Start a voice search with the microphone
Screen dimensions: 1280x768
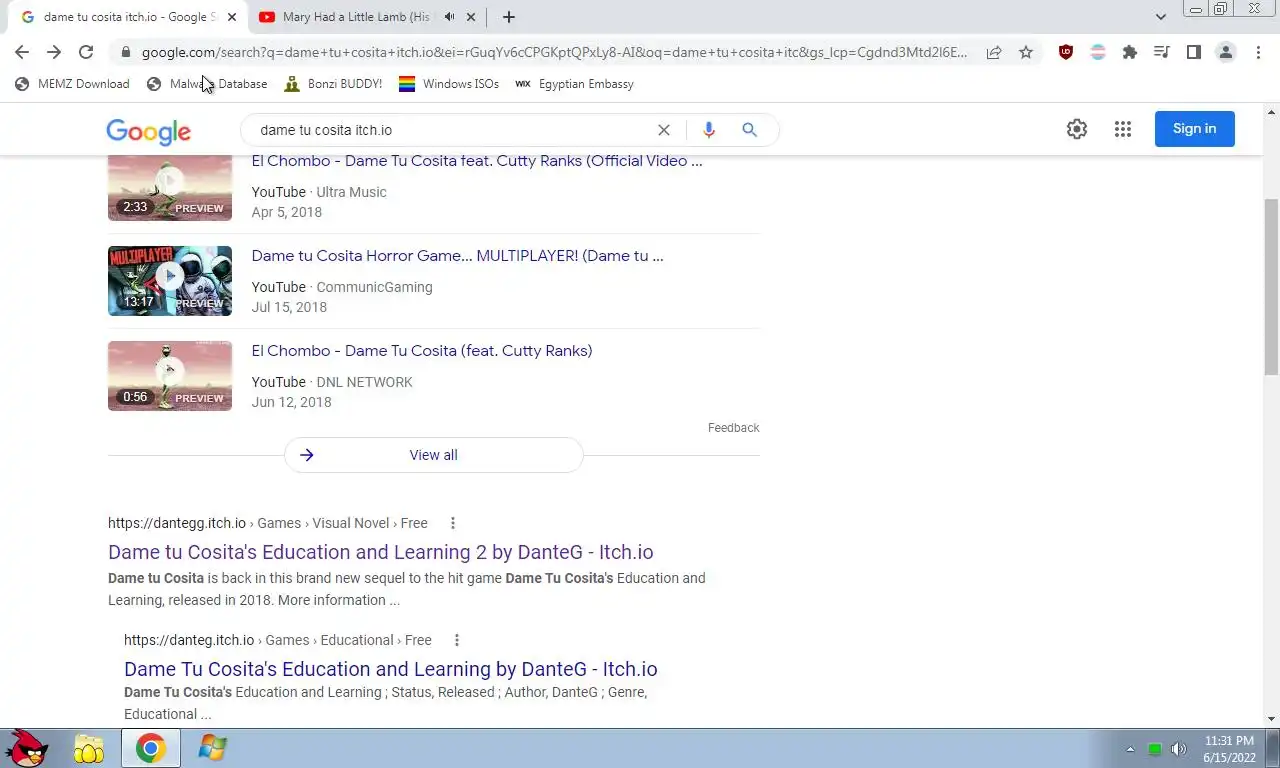[x=709, y=130]
